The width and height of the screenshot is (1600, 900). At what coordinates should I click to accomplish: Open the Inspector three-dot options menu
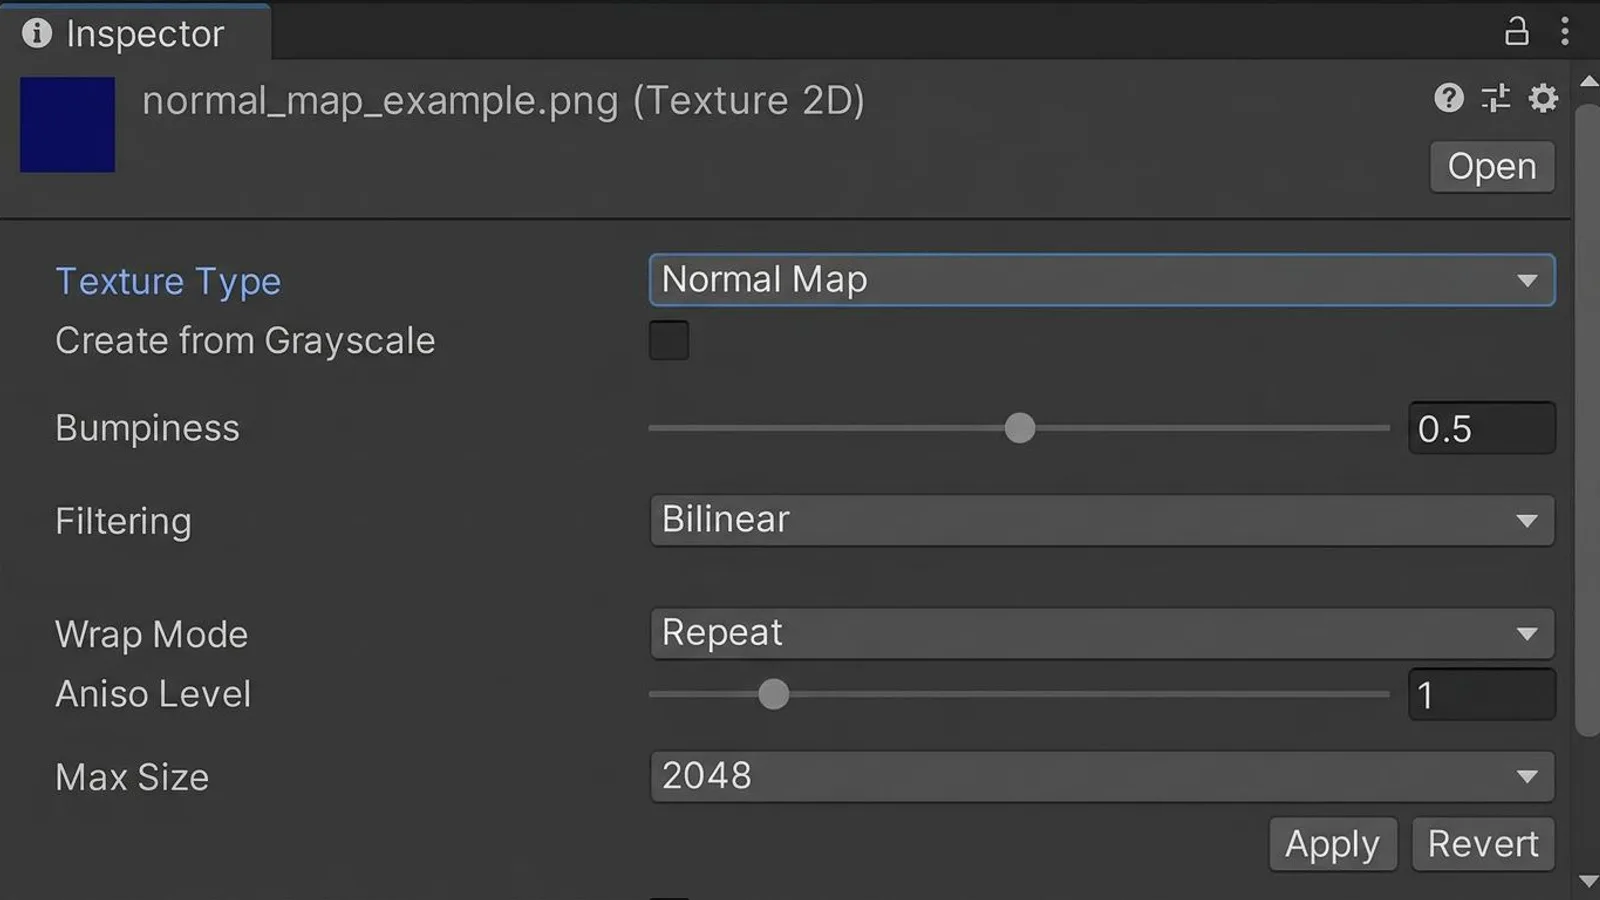coord(1565,31)
